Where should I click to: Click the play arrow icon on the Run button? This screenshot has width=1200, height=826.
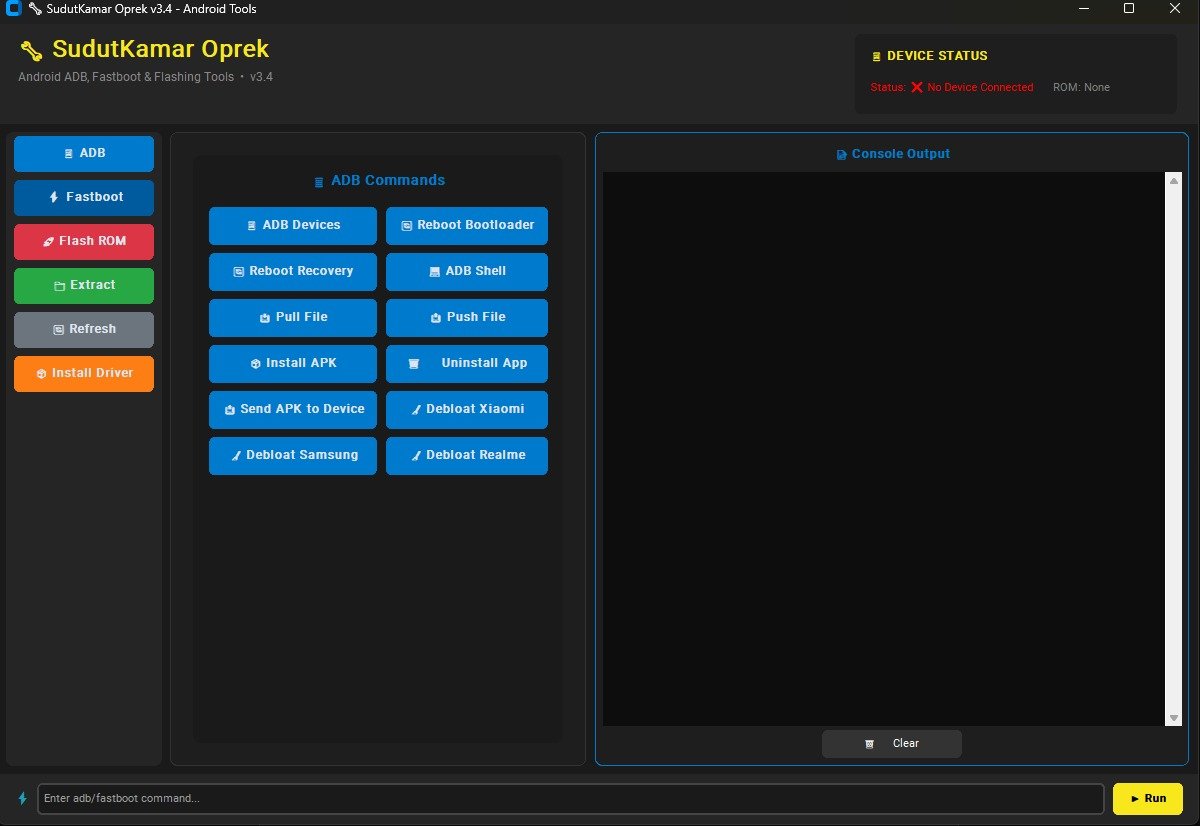1134,798
